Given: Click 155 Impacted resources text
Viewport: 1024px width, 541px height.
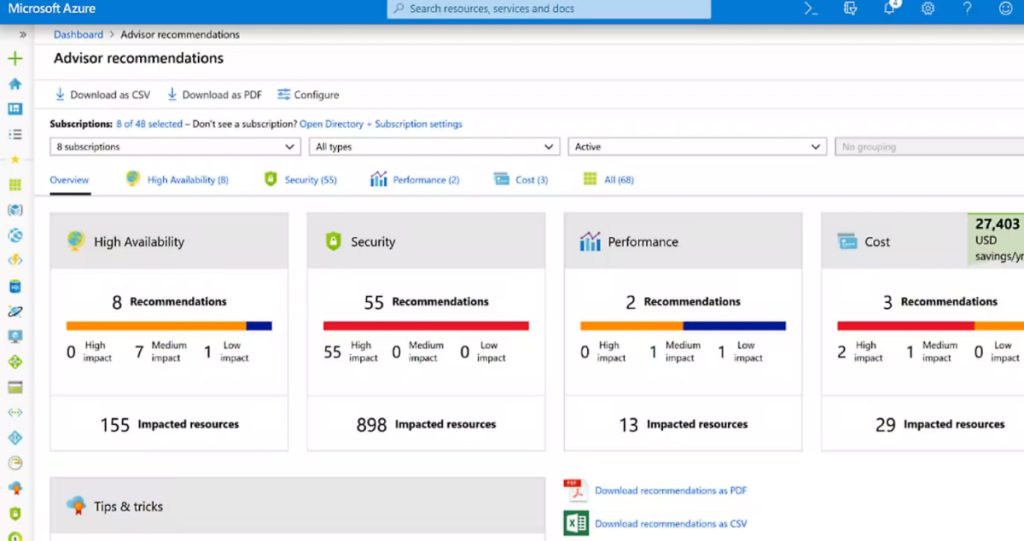Looking at the screenshot, I should [169, 425].
